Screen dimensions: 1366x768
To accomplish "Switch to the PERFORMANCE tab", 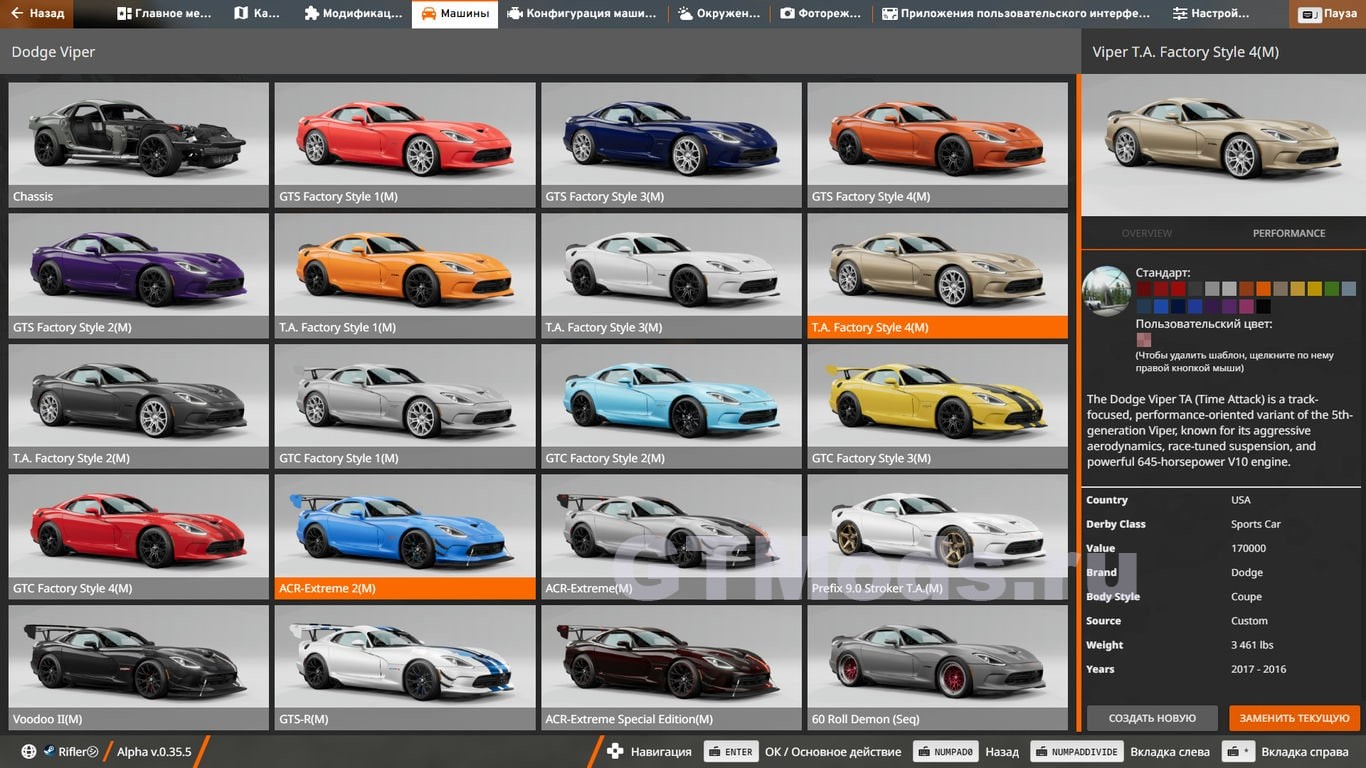I will [x=1289, y=233].
